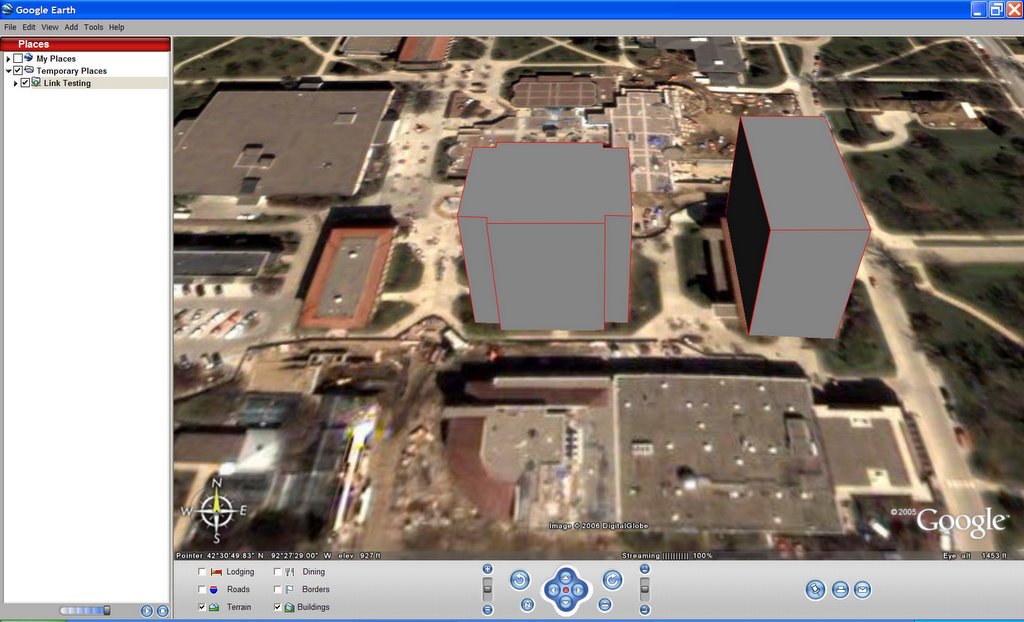Click the Google Earth title bar icon
This screenshot has width=1024, height=622.
pos(7,9)
